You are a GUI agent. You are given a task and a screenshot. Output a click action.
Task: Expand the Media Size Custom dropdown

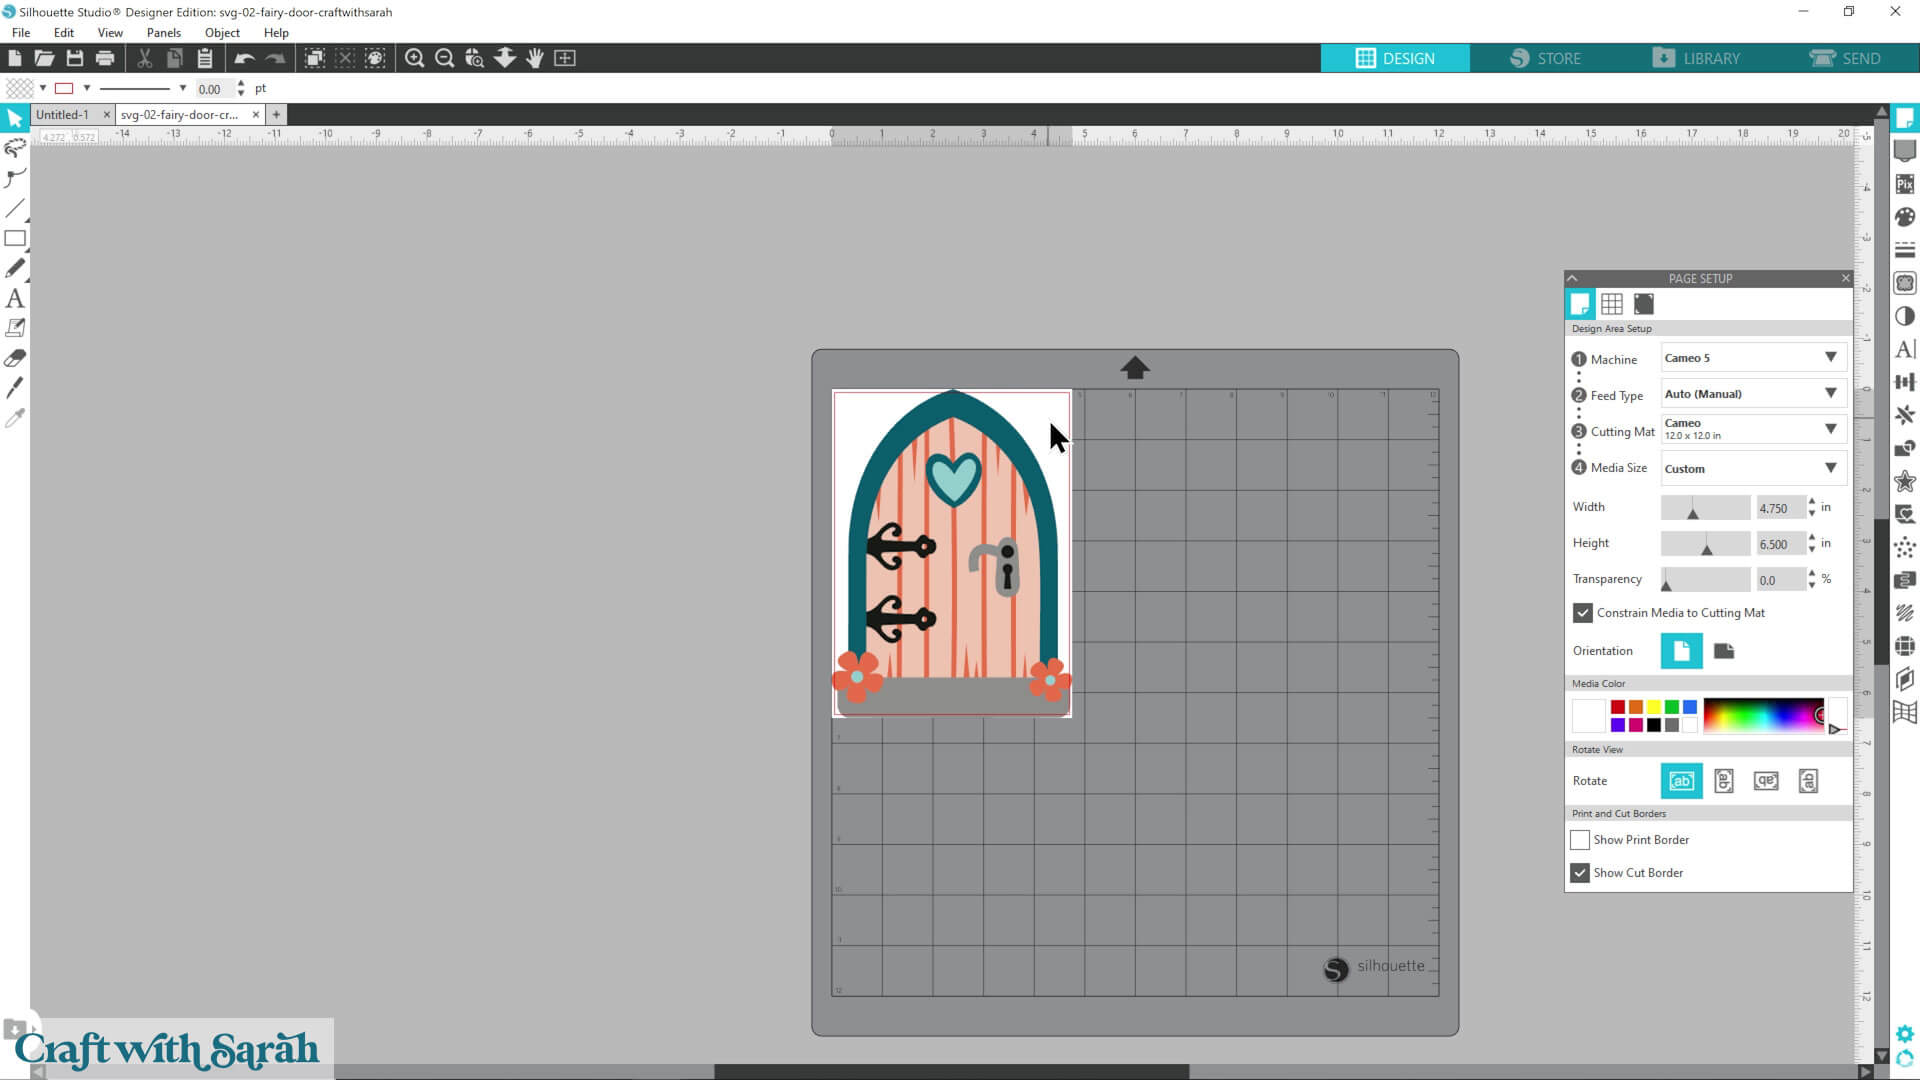[x=1752, y=468]
